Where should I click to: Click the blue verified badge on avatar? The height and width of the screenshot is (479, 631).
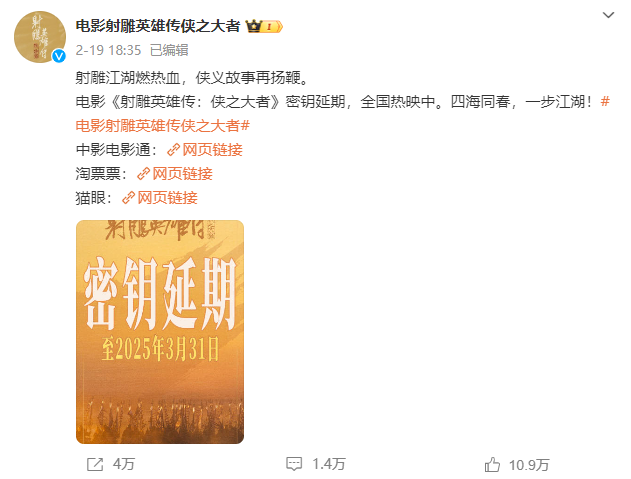tap(59, 56)
